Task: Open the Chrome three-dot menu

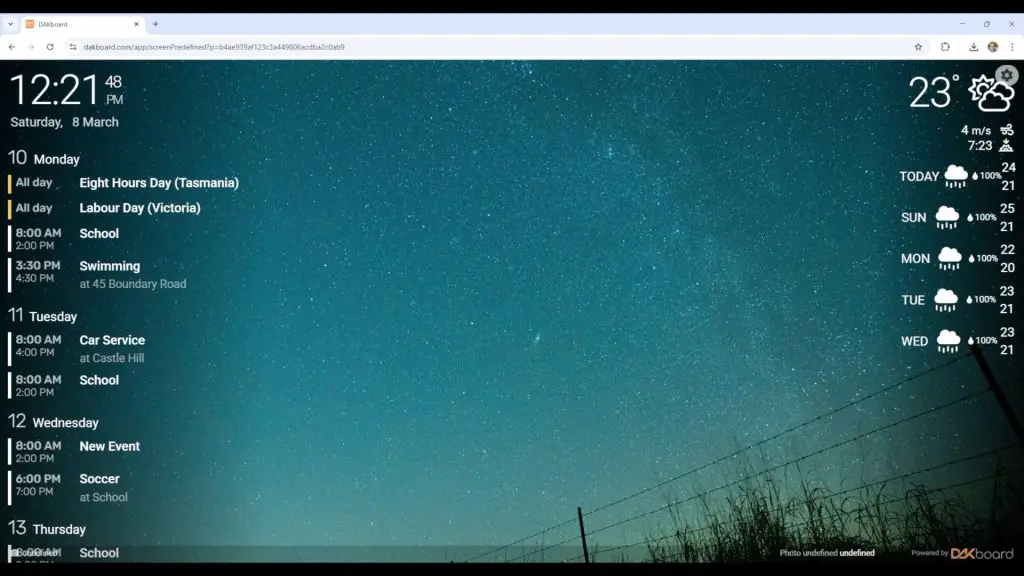Action: point(1011,47)
